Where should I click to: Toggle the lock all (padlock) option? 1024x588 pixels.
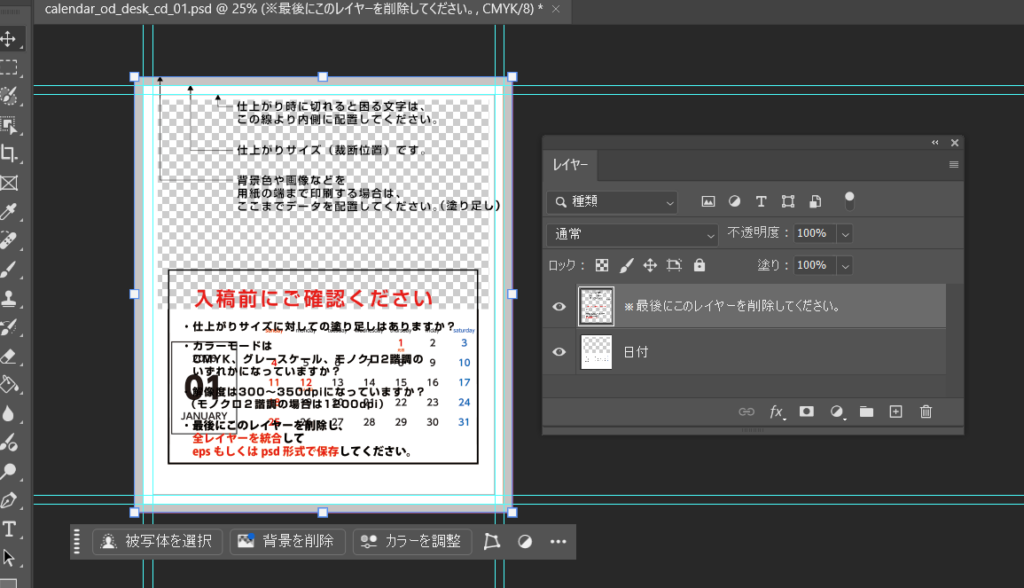pos(699,266)
